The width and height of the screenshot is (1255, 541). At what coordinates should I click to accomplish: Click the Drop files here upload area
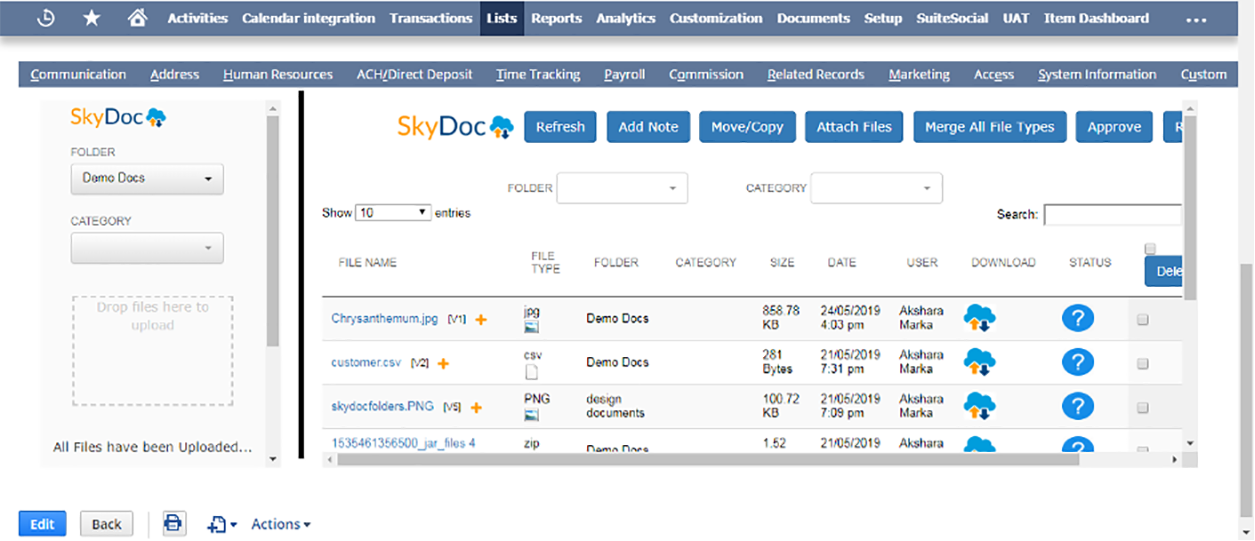(153, 350)
